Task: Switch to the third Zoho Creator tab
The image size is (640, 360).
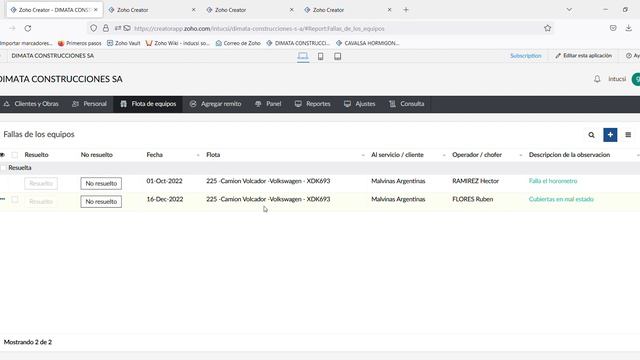Action: [250, 9]
